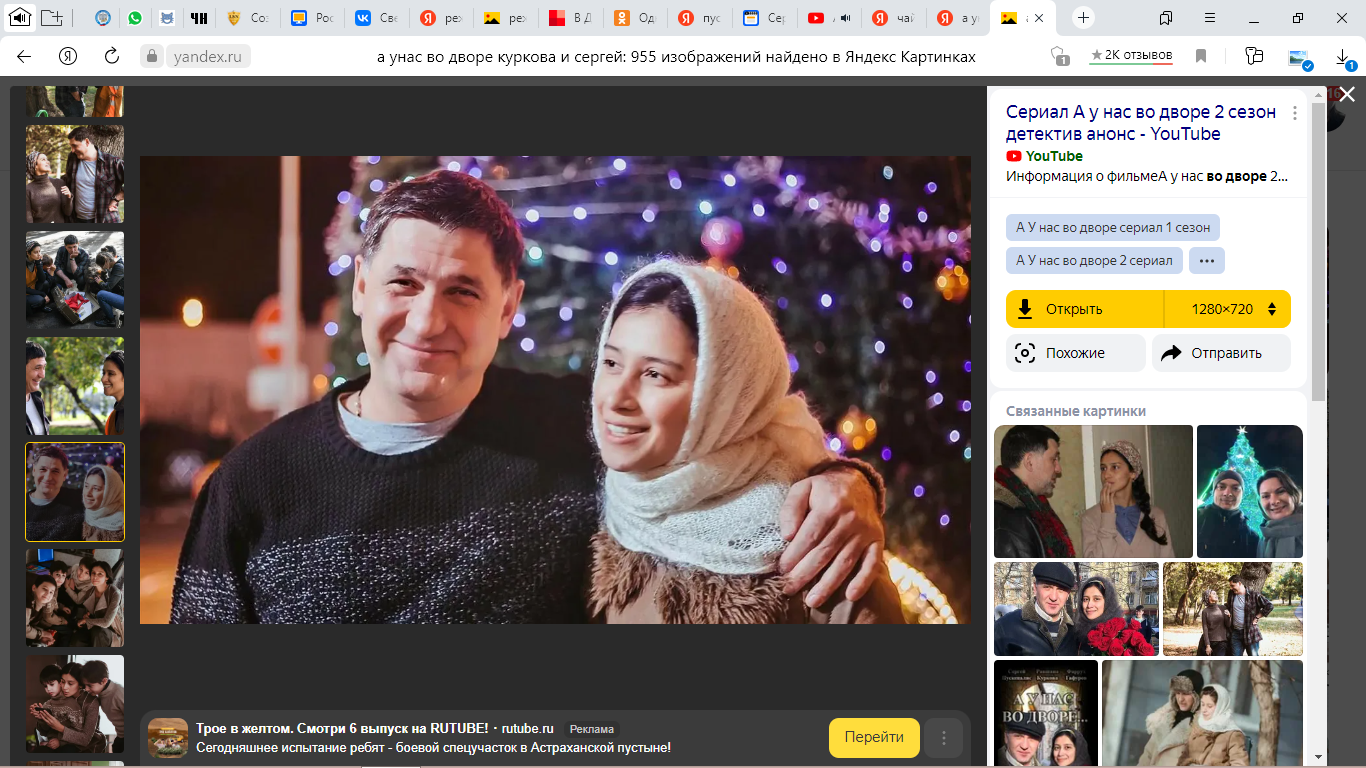The image size is (1366, 768).
Task: Open the first related image thumbnail
Action: [x=1092, y=491]
